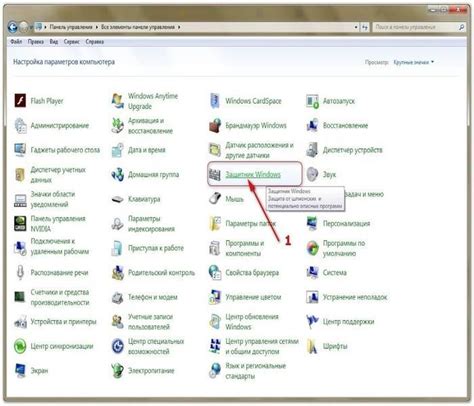Click the control panel search field
The width and height of the screenshot is (474, 406).
415,27
